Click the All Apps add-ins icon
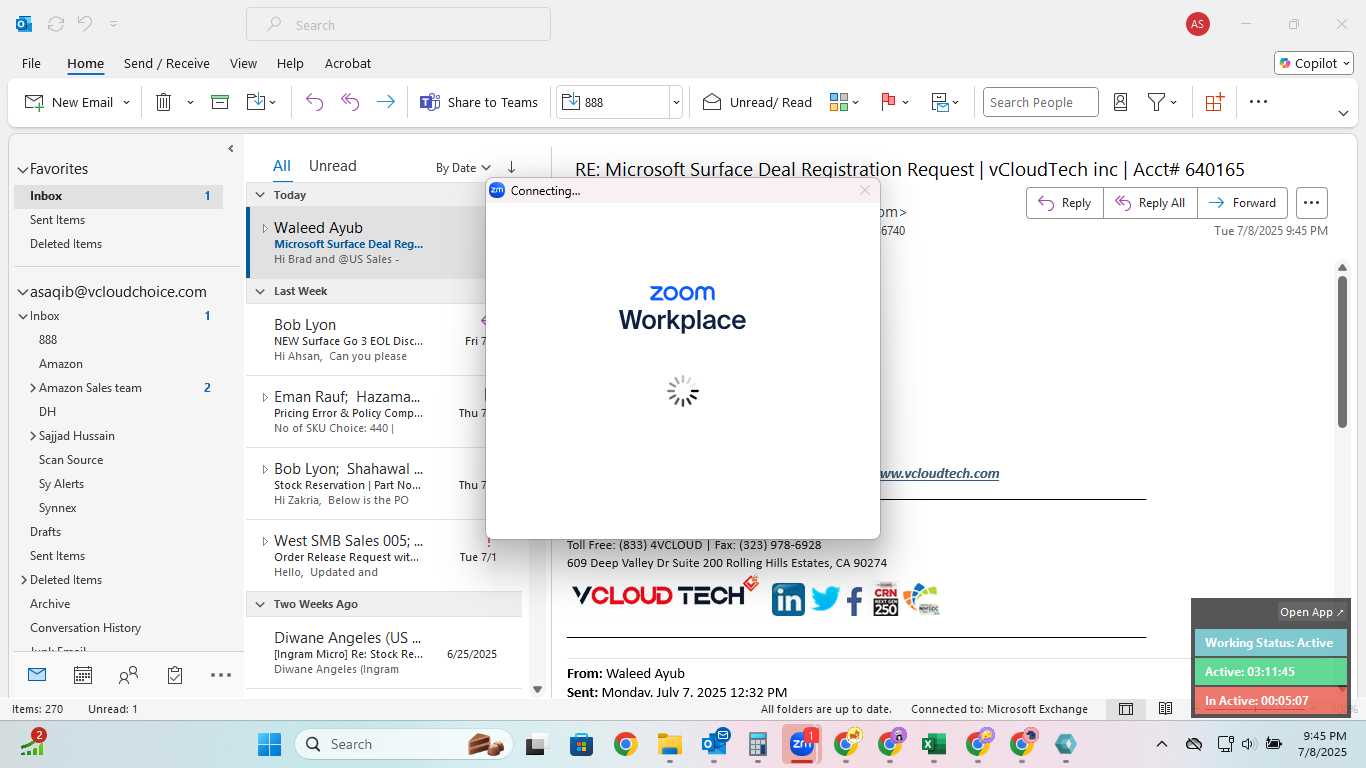Image resolution: width=1366 pixels, height=768 pixels. (1214, 102)
